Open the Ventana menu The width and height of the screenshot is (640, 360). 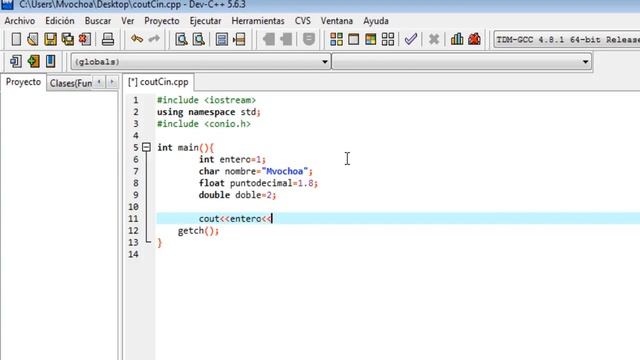337,21
